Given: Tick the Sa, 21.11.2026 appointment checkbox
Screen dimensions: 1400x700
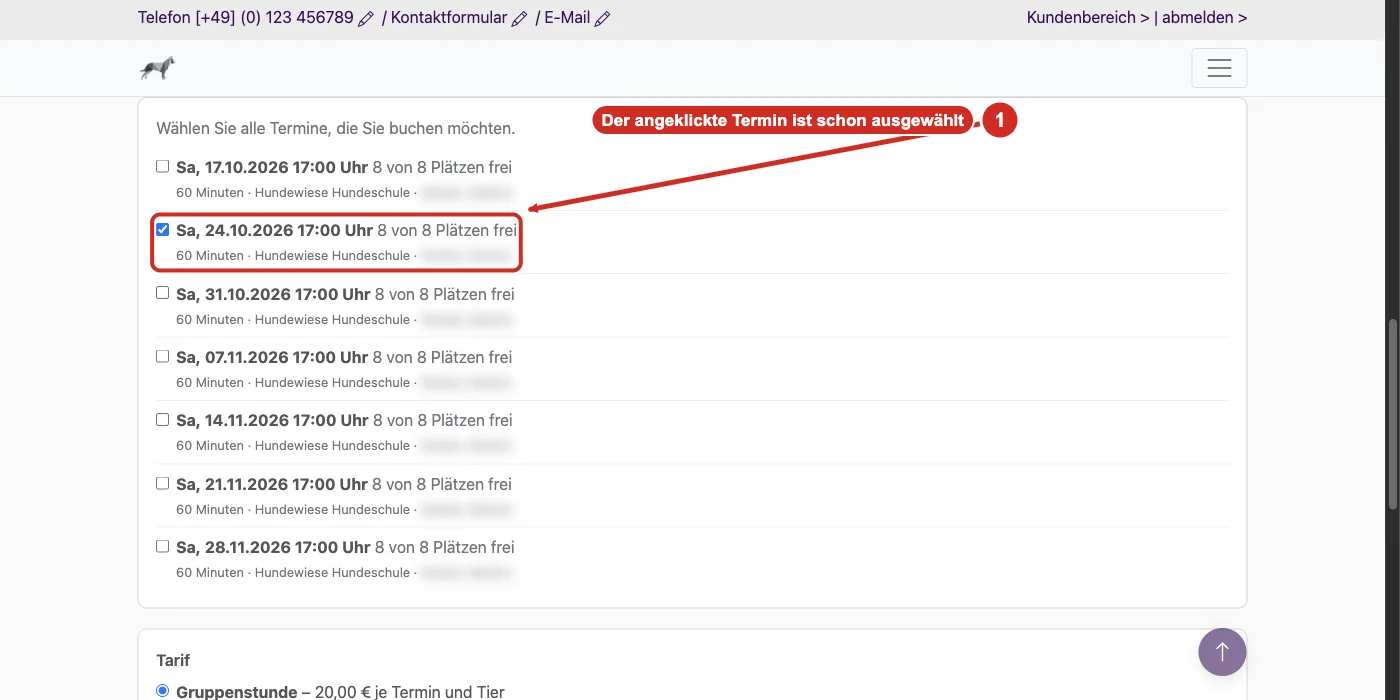Looking at the screenshot, I should click(163, 483).
